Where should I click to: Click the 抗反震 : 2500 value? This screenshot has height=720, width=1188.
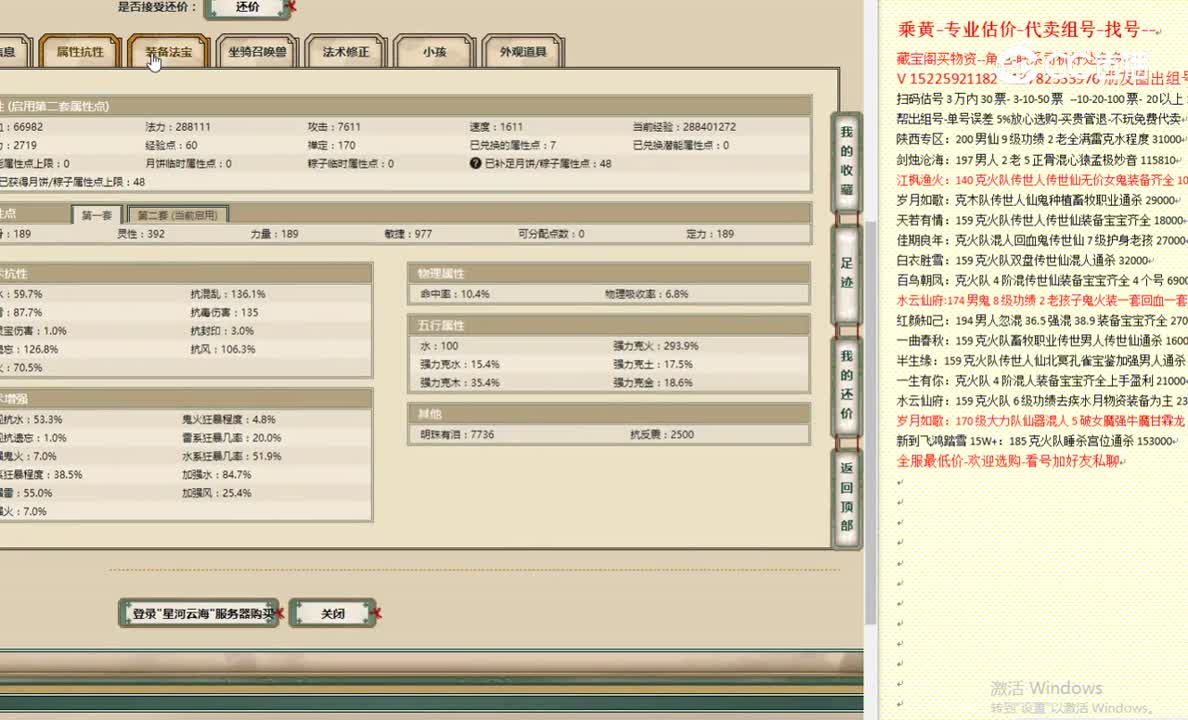click(662, 434)
